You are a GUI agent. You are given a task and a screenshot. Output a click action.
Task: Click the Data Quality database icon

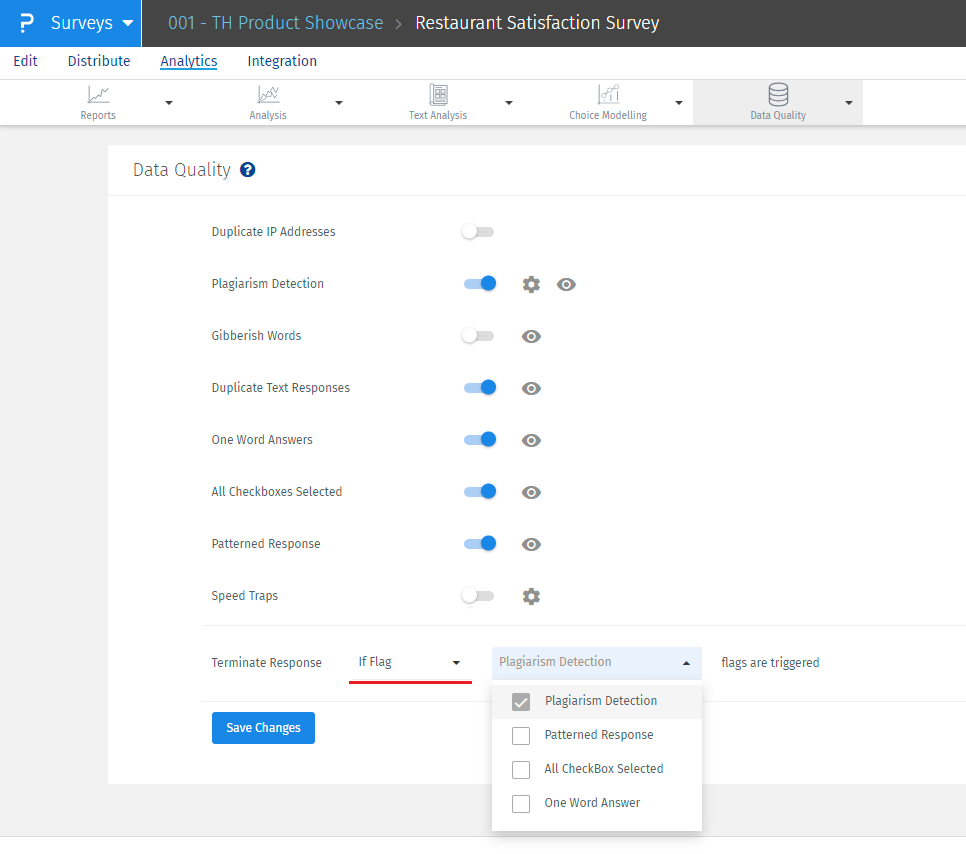click(778, 95)
